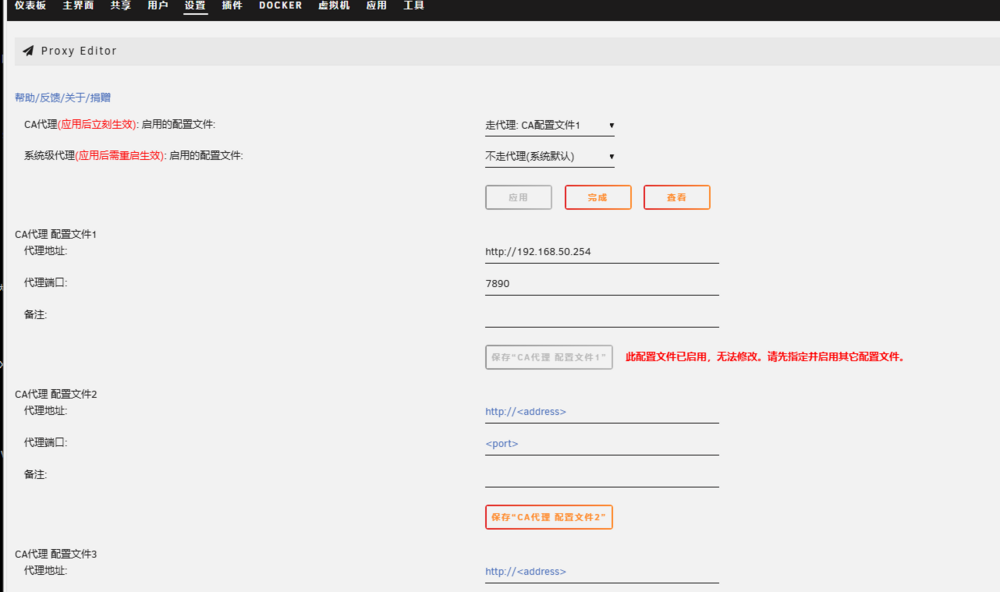Click the 完成 done button
This screenshot has height=592, width=1000.
598,198
